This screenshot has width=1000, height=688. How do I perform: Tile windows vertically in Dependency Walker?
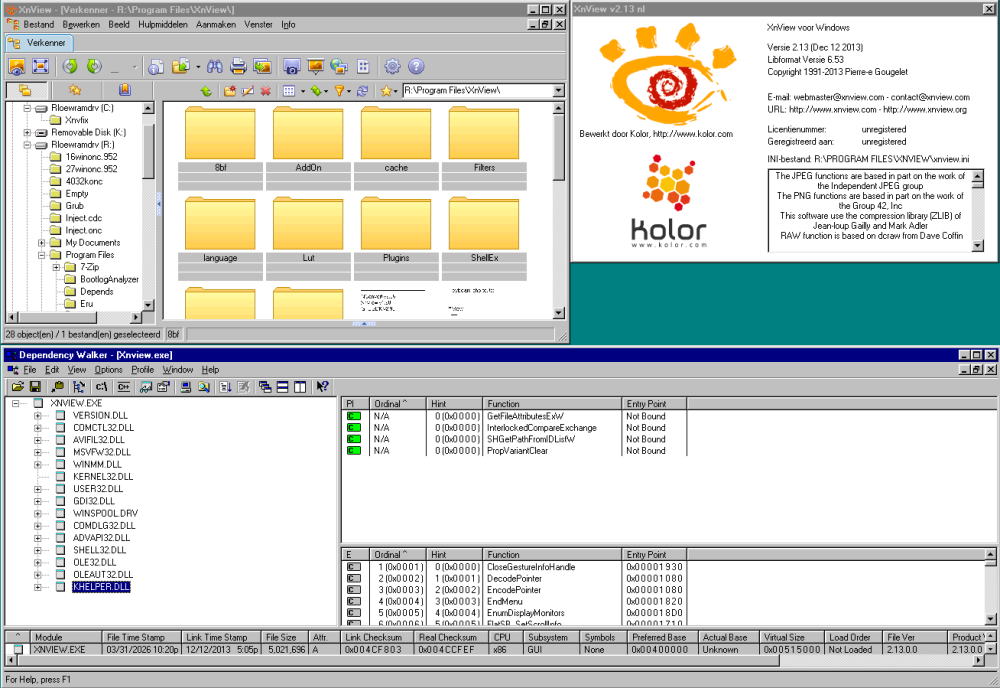pos(300,386)
